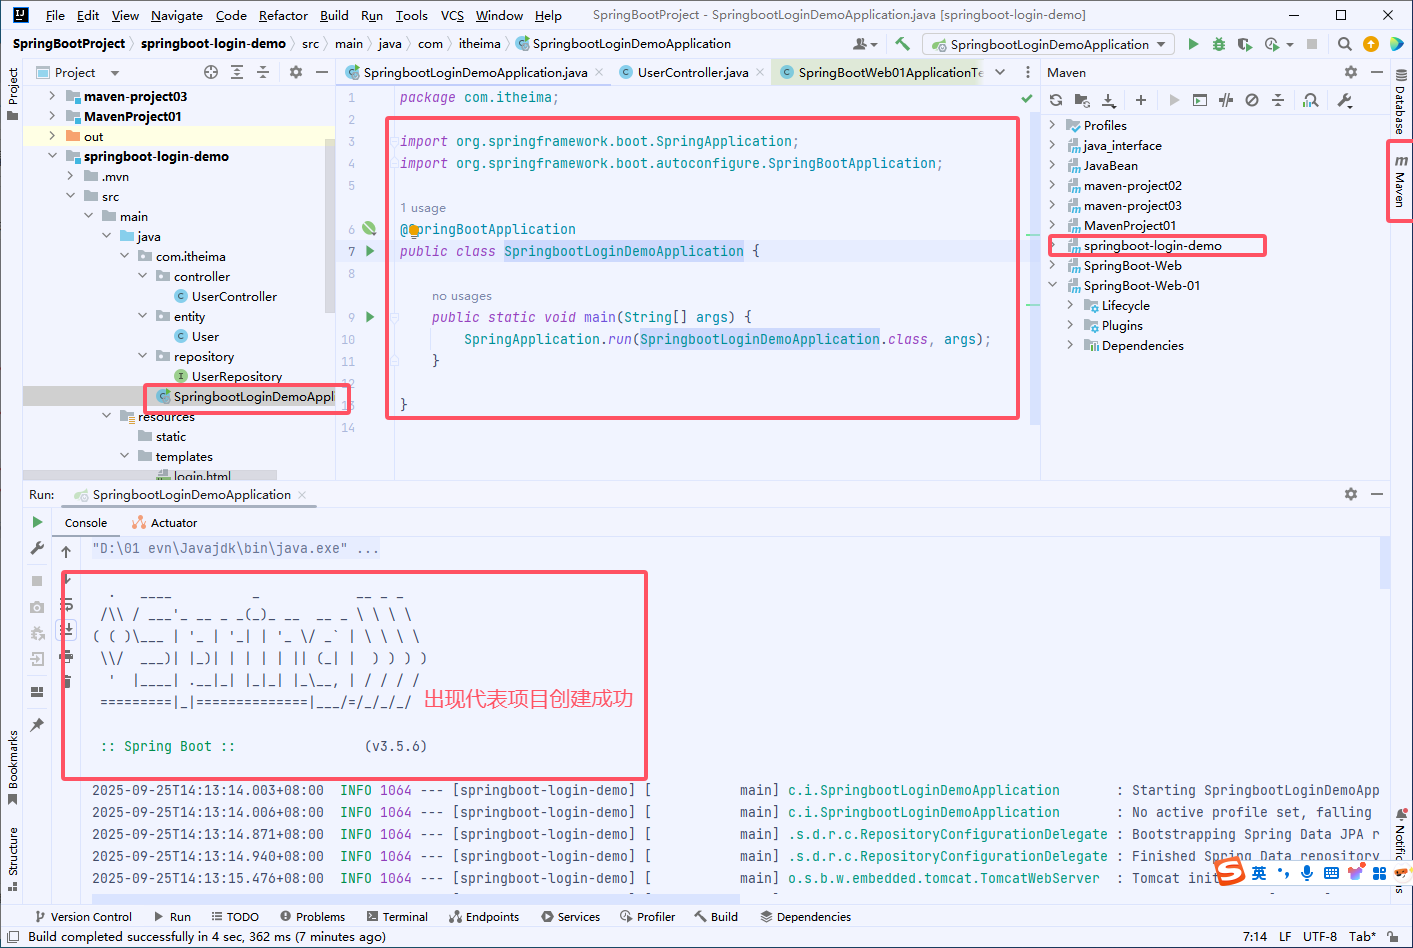Open the Services tool window
Screen dimensions: 1413x948
(x=571, y=916)
